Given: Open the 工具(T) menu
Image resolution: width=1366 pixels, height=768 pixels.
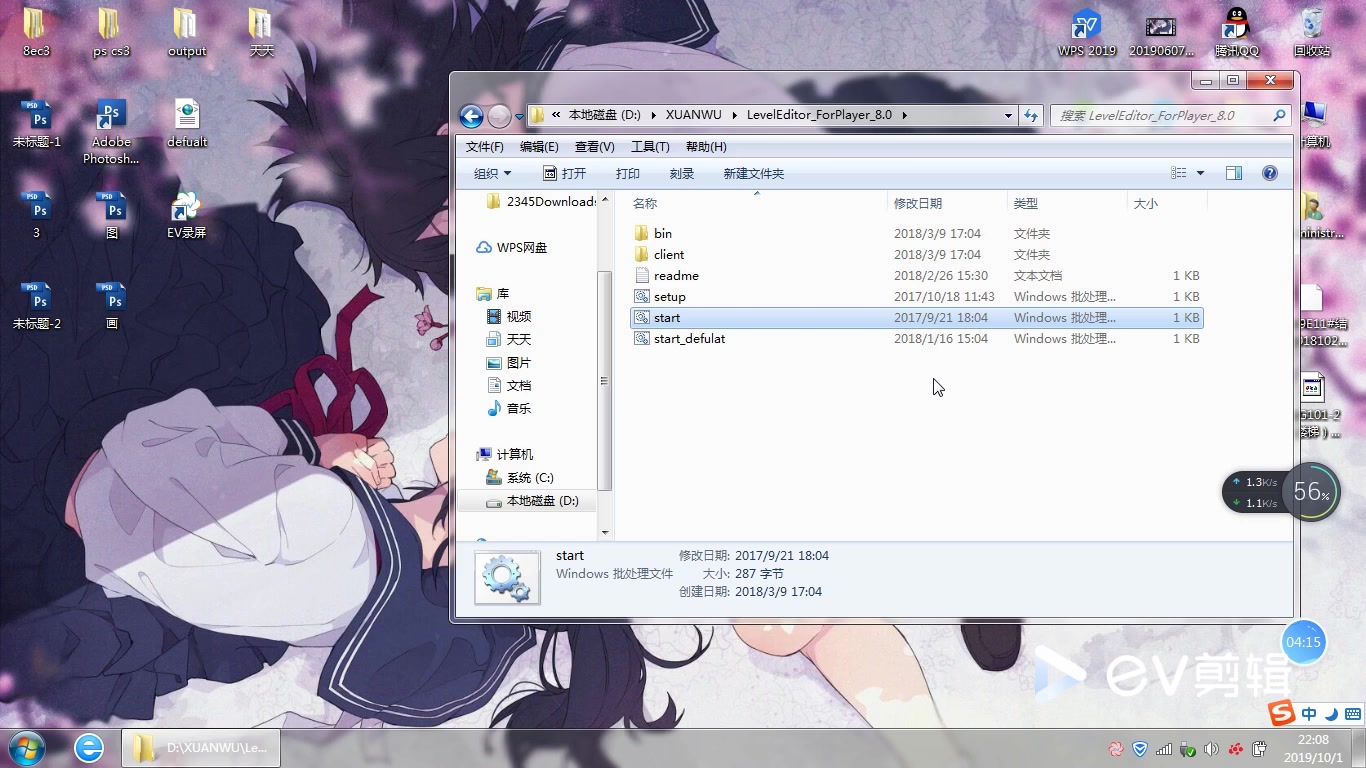Looking at the screenshot, I should (x=650, y=147).
